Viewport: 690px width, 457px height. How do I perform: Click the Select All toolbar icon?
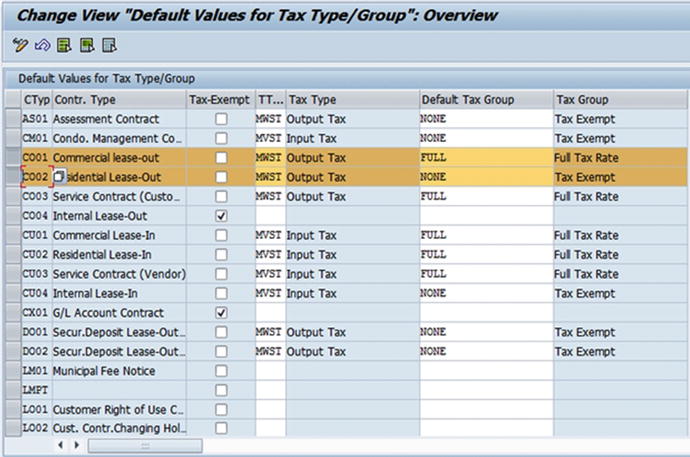pos(64,45)
